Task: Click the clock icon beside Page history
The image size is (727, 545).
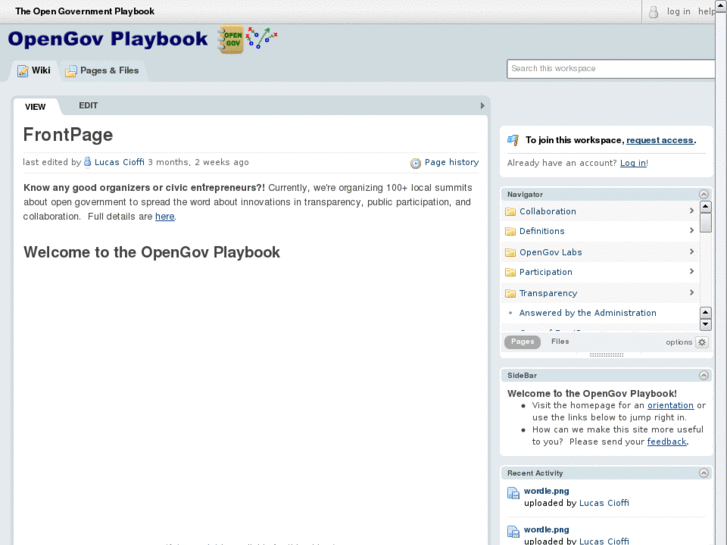Action: [415, 163]
